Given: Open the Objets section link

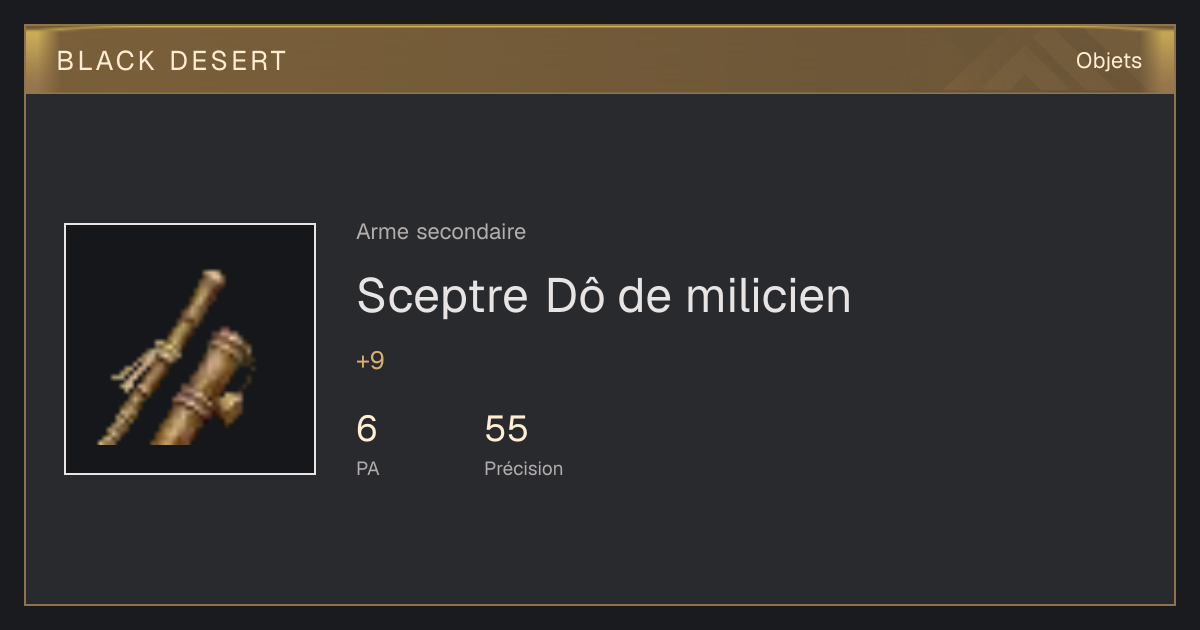Looking at the screenshot, I should pos(1108,61).
